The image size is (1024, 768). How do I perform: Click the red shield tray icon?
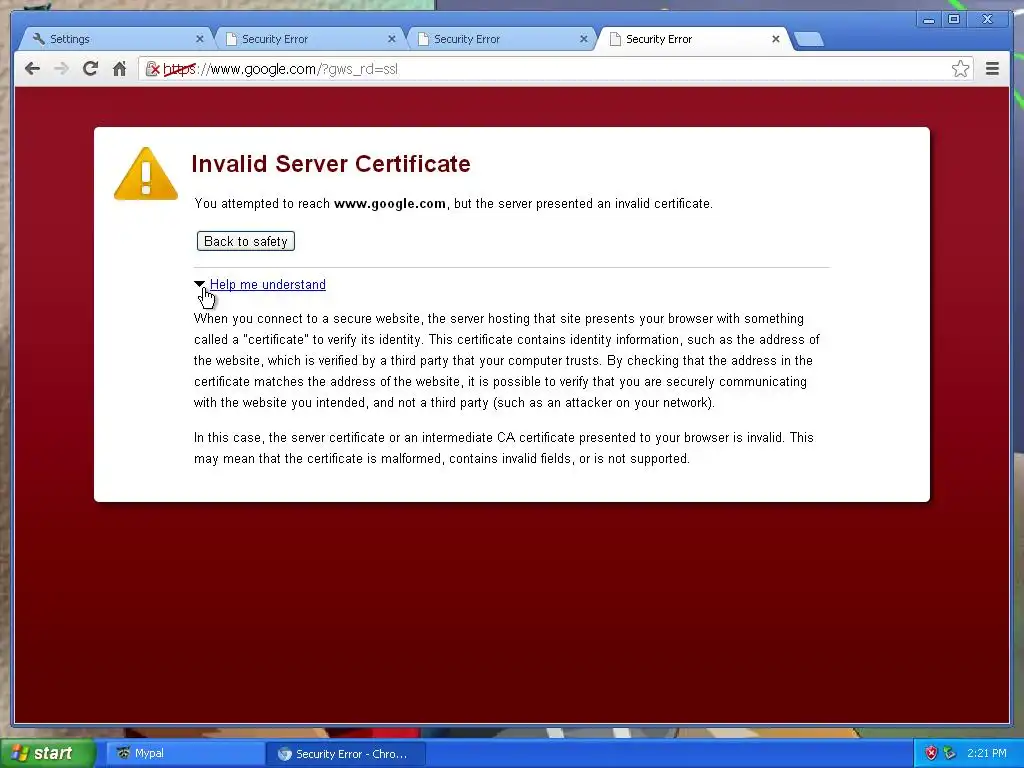[931, 753]
